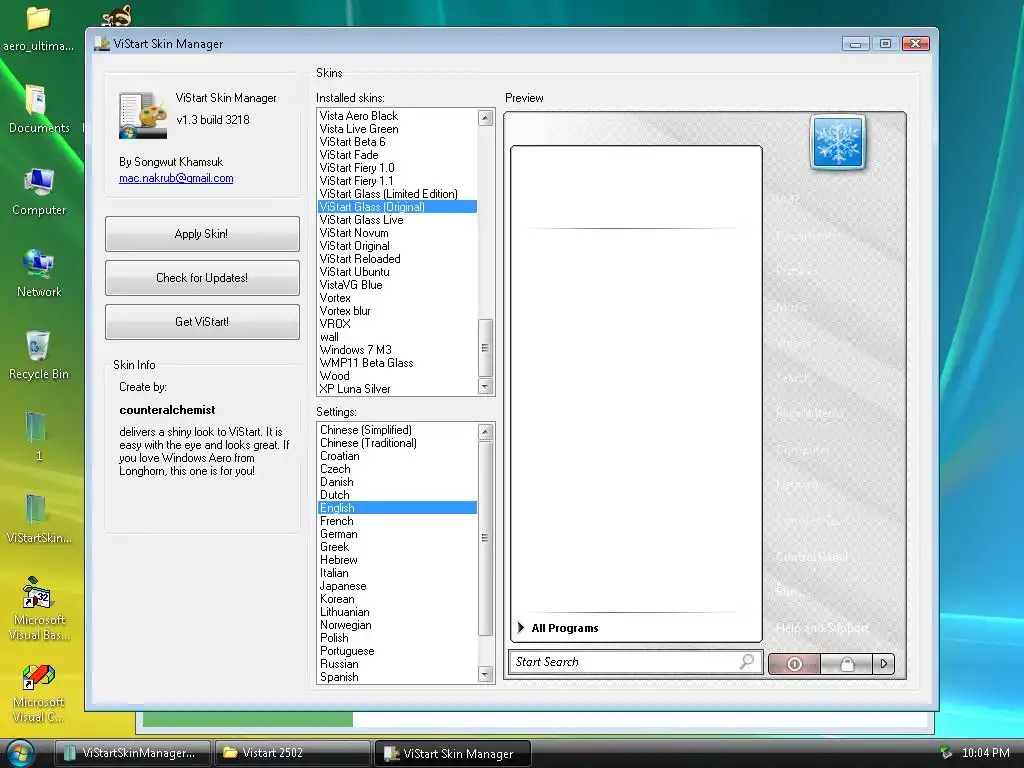1024x768 pixels.
Task: Click the Settings list scrollbar thumb
Action: (485, 538)
